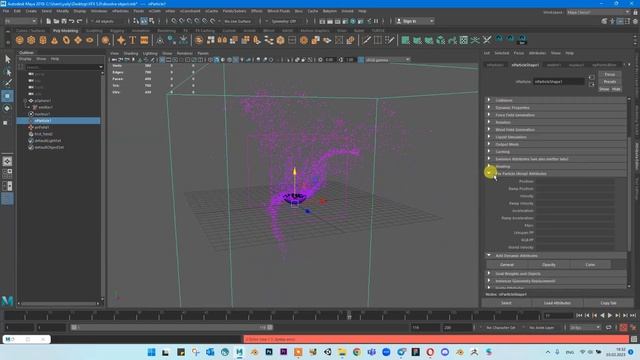Screen dimensions: 640x360
Task: Expand the Collisions section
Action: point(557,100)
